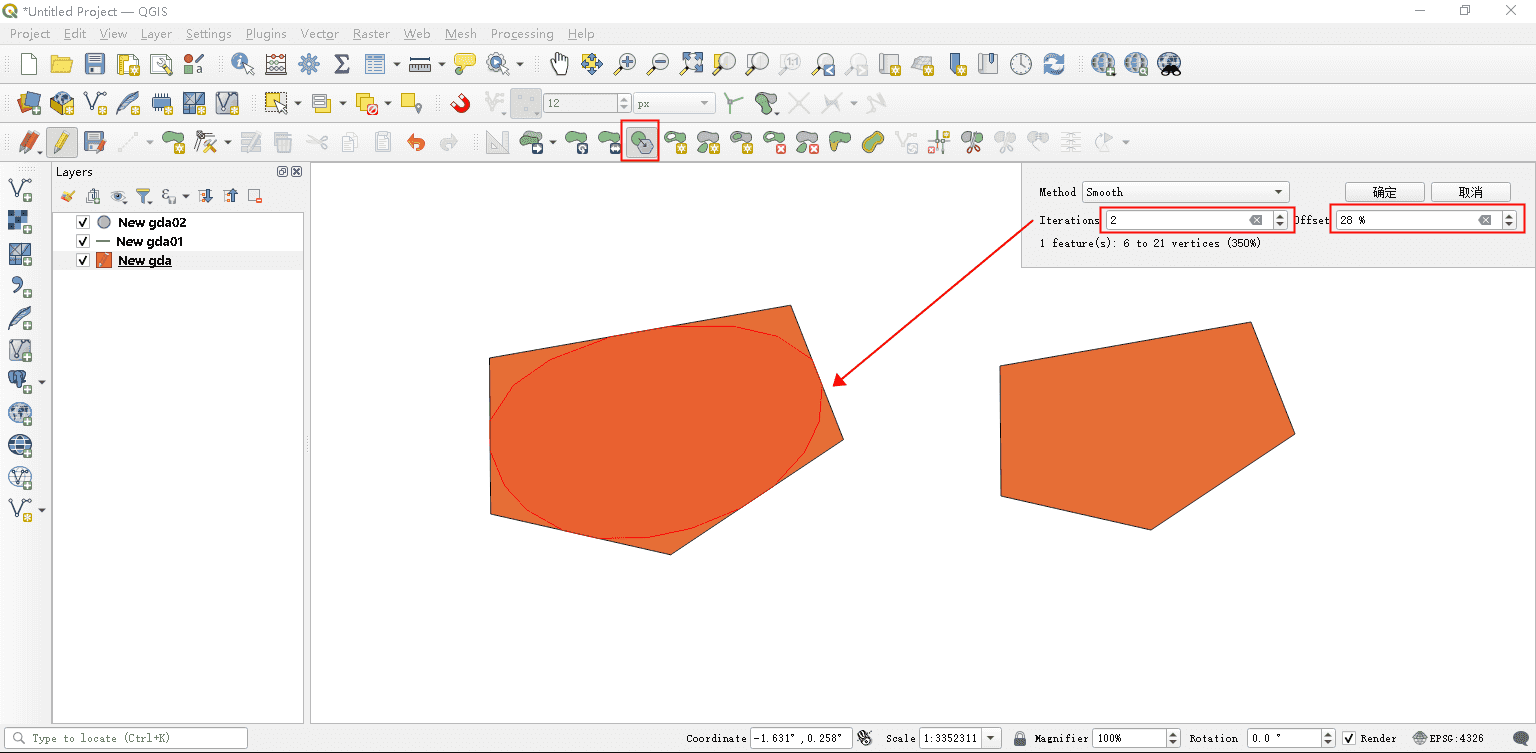The width and height of the screenshot is (1536, 753).
Task: Open the Raster menu
Action: (371, 34)
